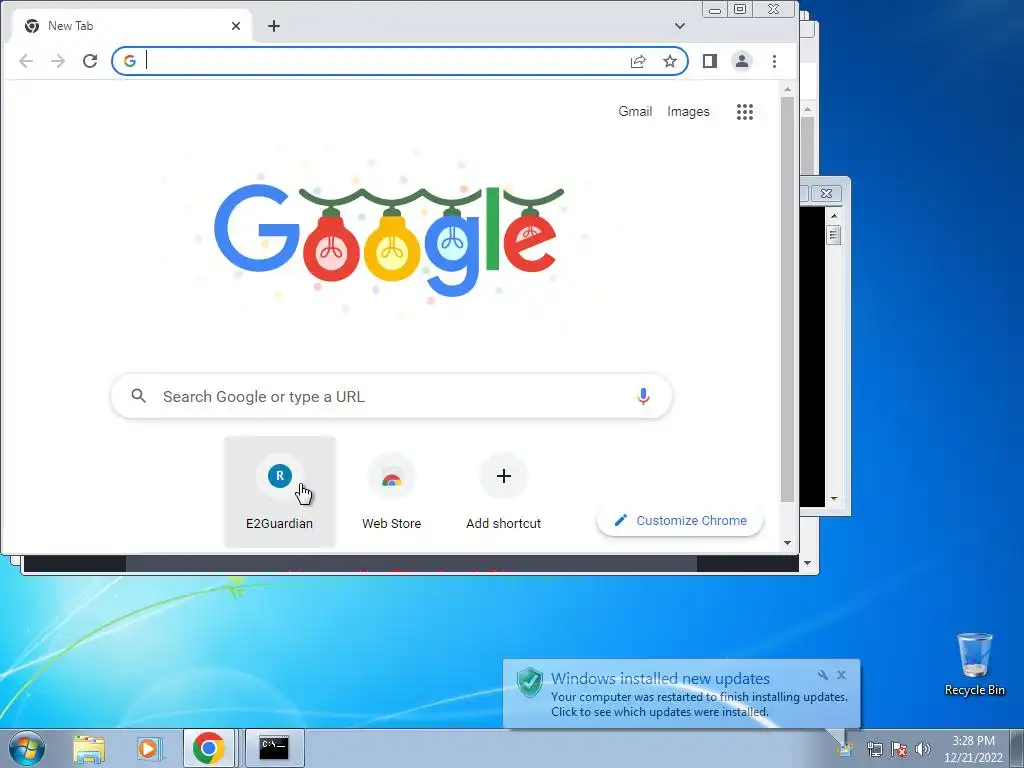Close the console window behind Chrome
Viewport: 1024px width, 768px height.
[826, 193]
